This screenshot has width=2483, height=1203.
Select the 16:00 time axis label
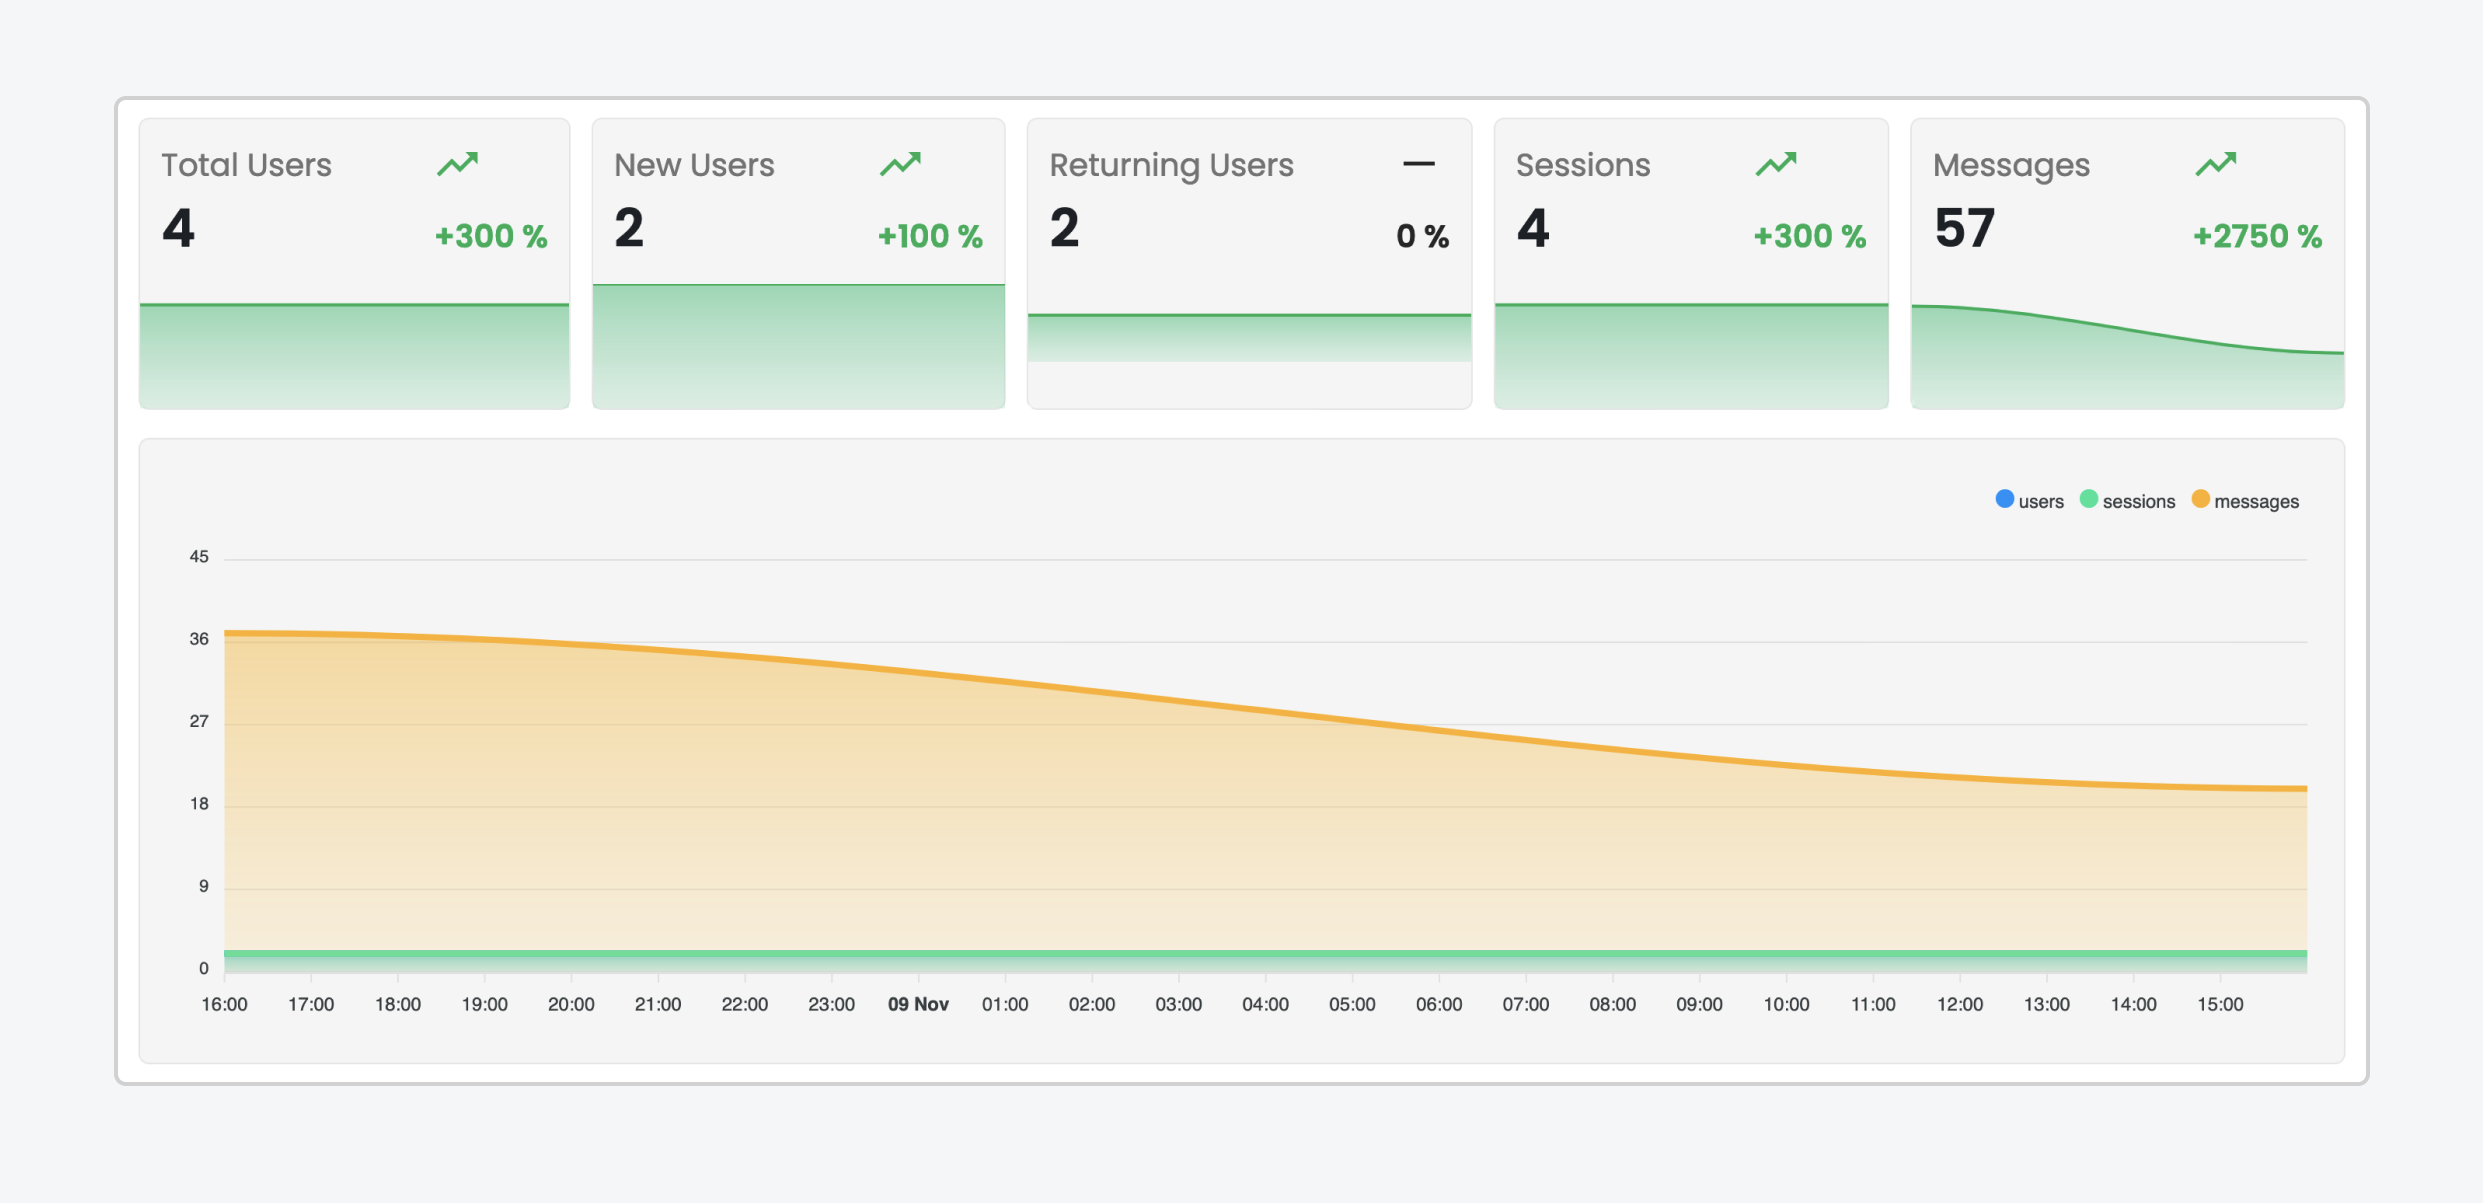(x=224, y=1004)
